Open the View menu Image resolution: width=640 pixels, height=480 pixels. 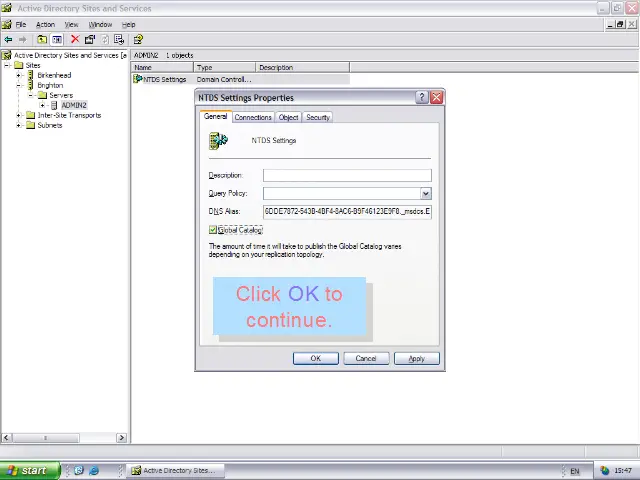point(71,24)
